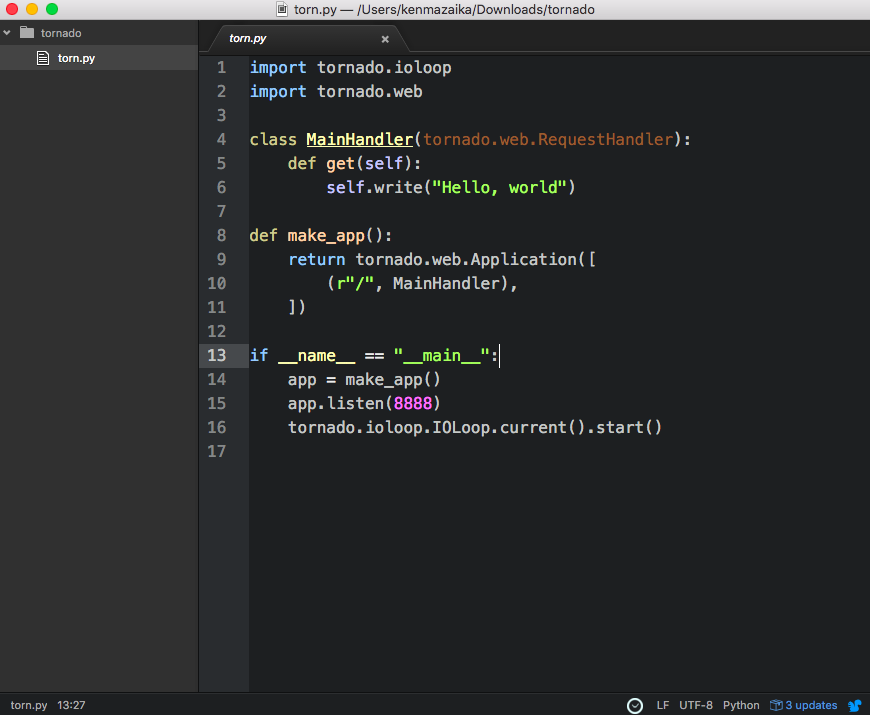Open go-to-line via 13:27 cursor position

click(71, 705)
